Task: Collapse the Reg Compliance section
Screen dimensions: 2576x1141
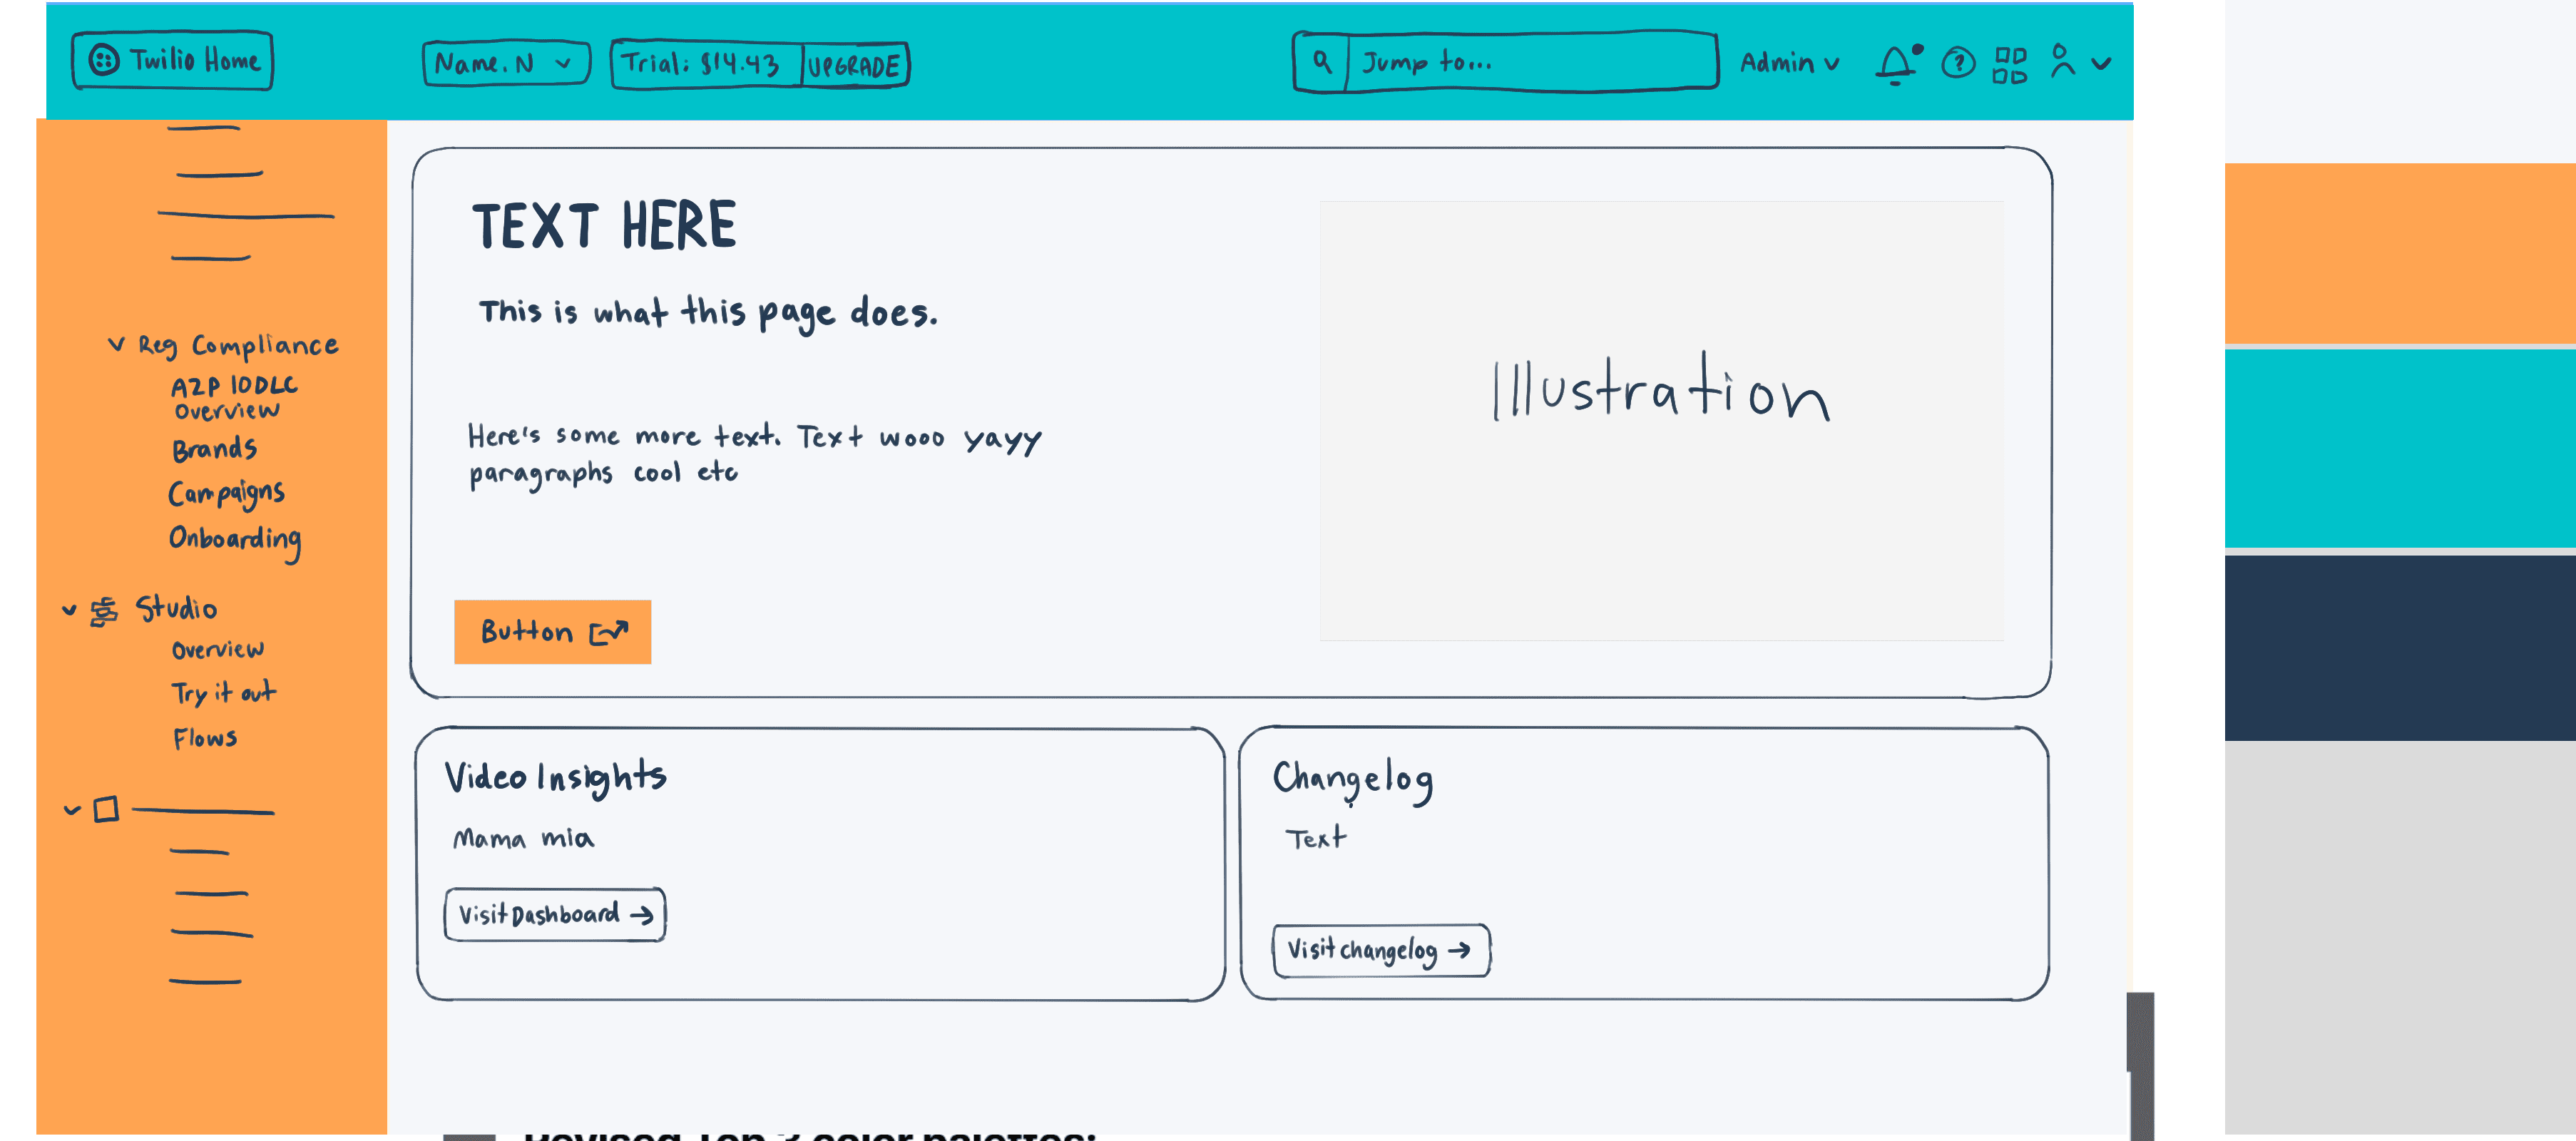Action: (x=117, y=344)
